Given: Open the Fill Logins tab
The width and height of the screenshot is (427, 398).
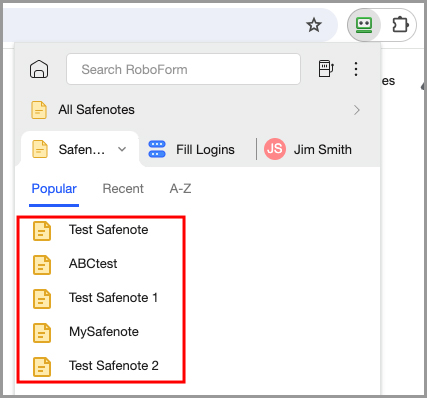Looking at the screenshot, I should (x=192, y=149).
